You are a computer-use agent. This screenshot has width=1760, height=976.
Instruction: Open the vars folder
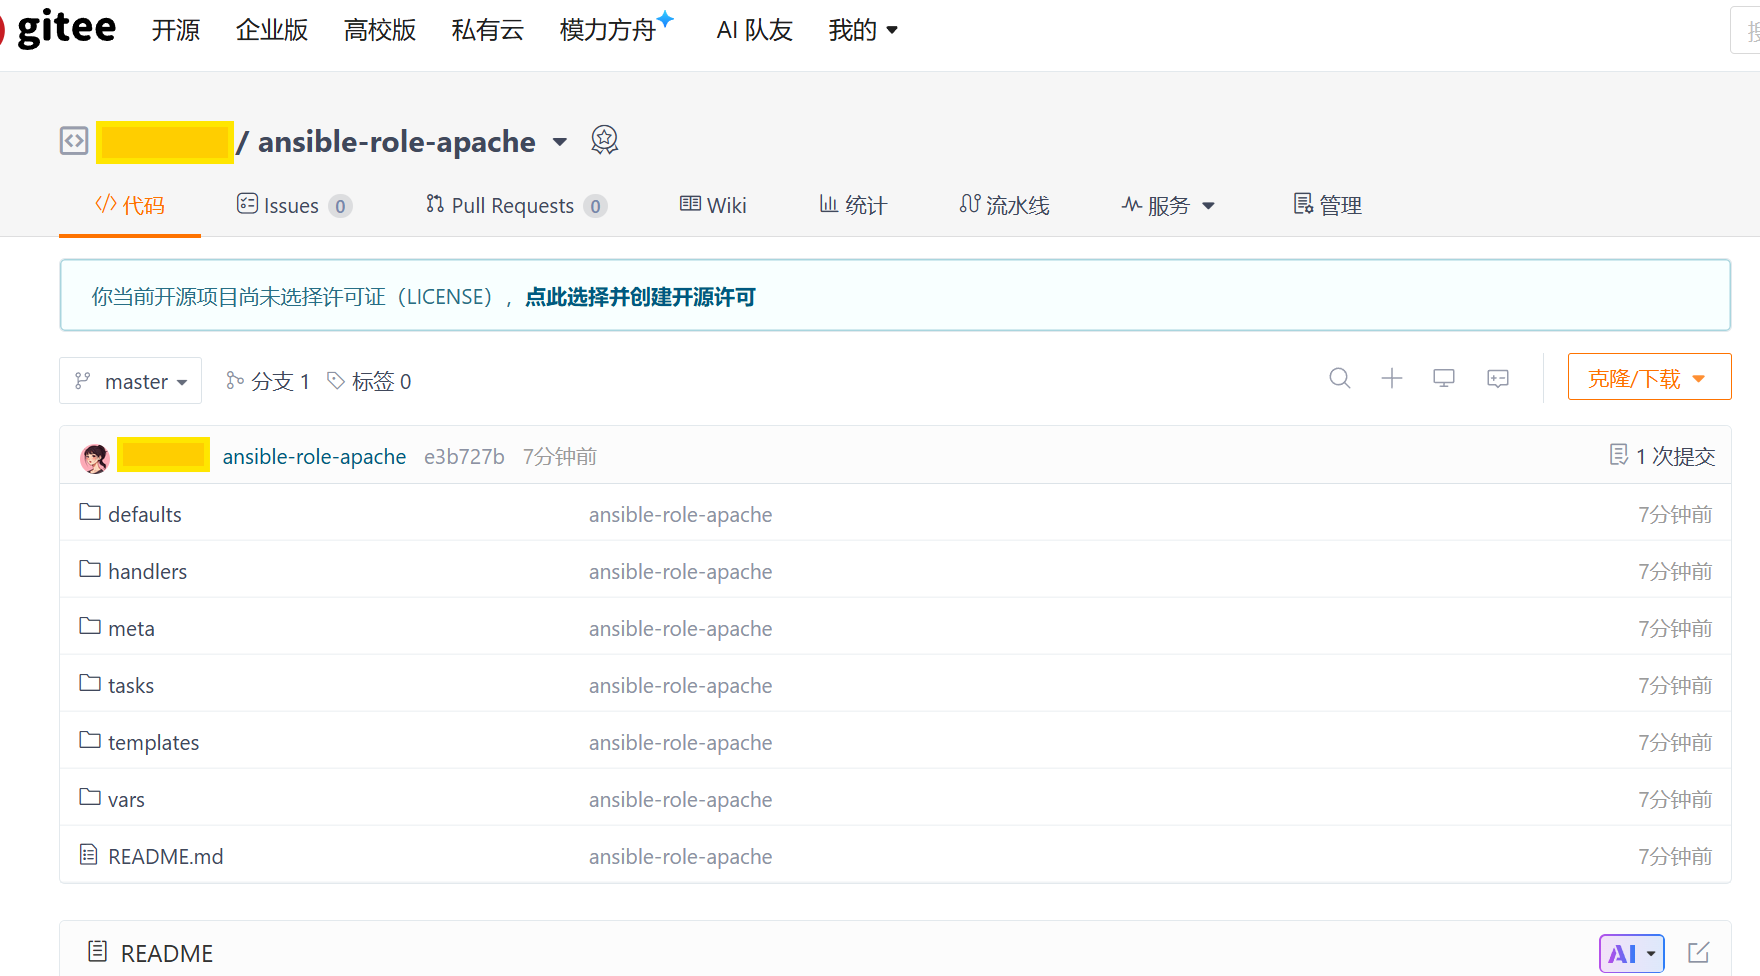click(126, 799)
